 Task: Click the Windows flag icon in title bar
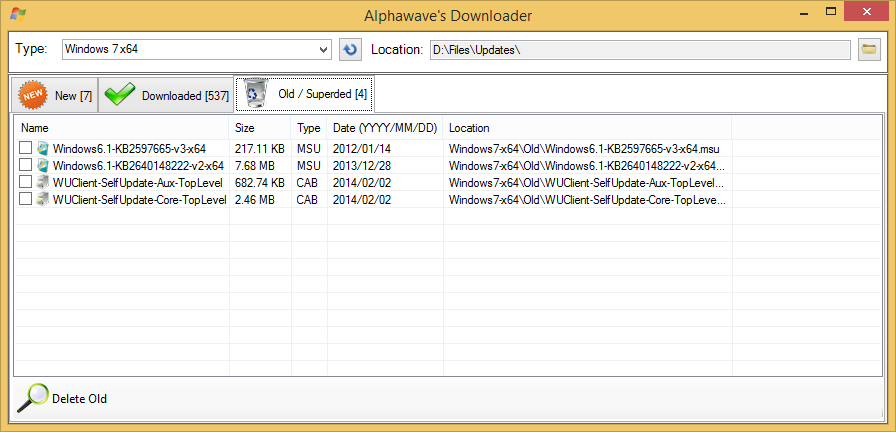17,13
